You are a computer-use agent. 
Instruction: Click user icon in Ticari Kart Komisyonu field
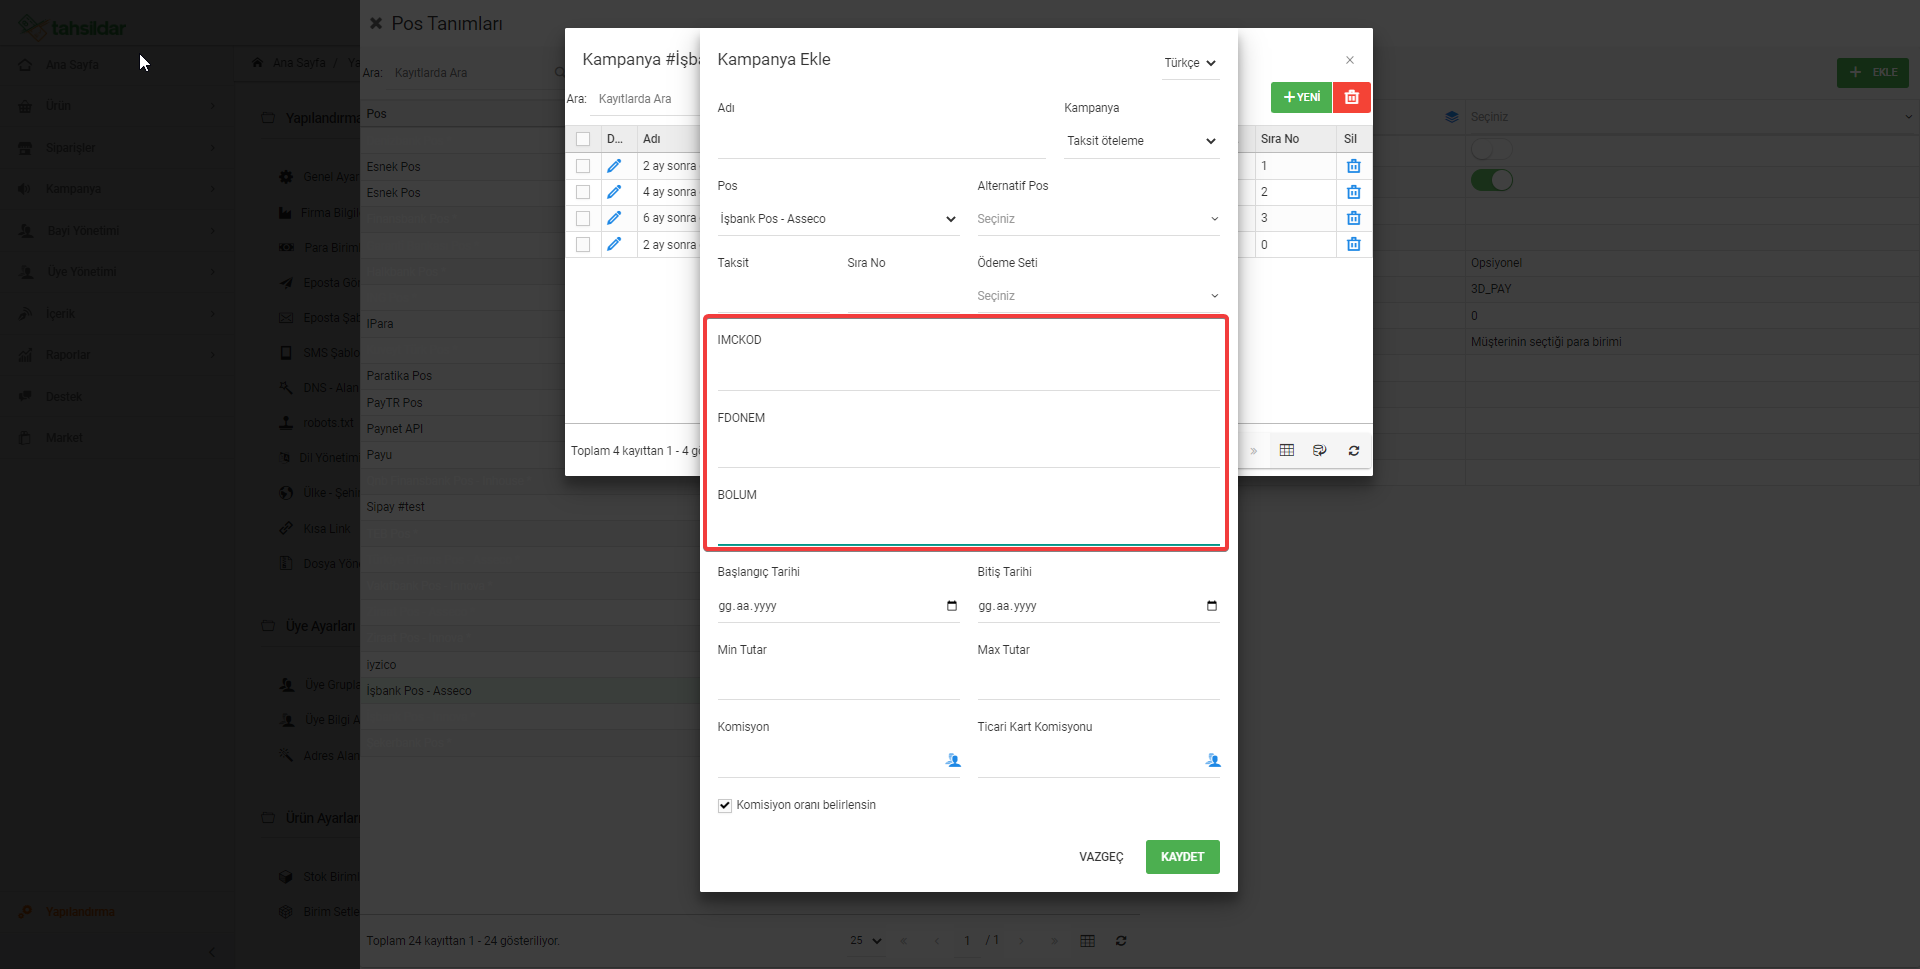[x=1213, y=761]
